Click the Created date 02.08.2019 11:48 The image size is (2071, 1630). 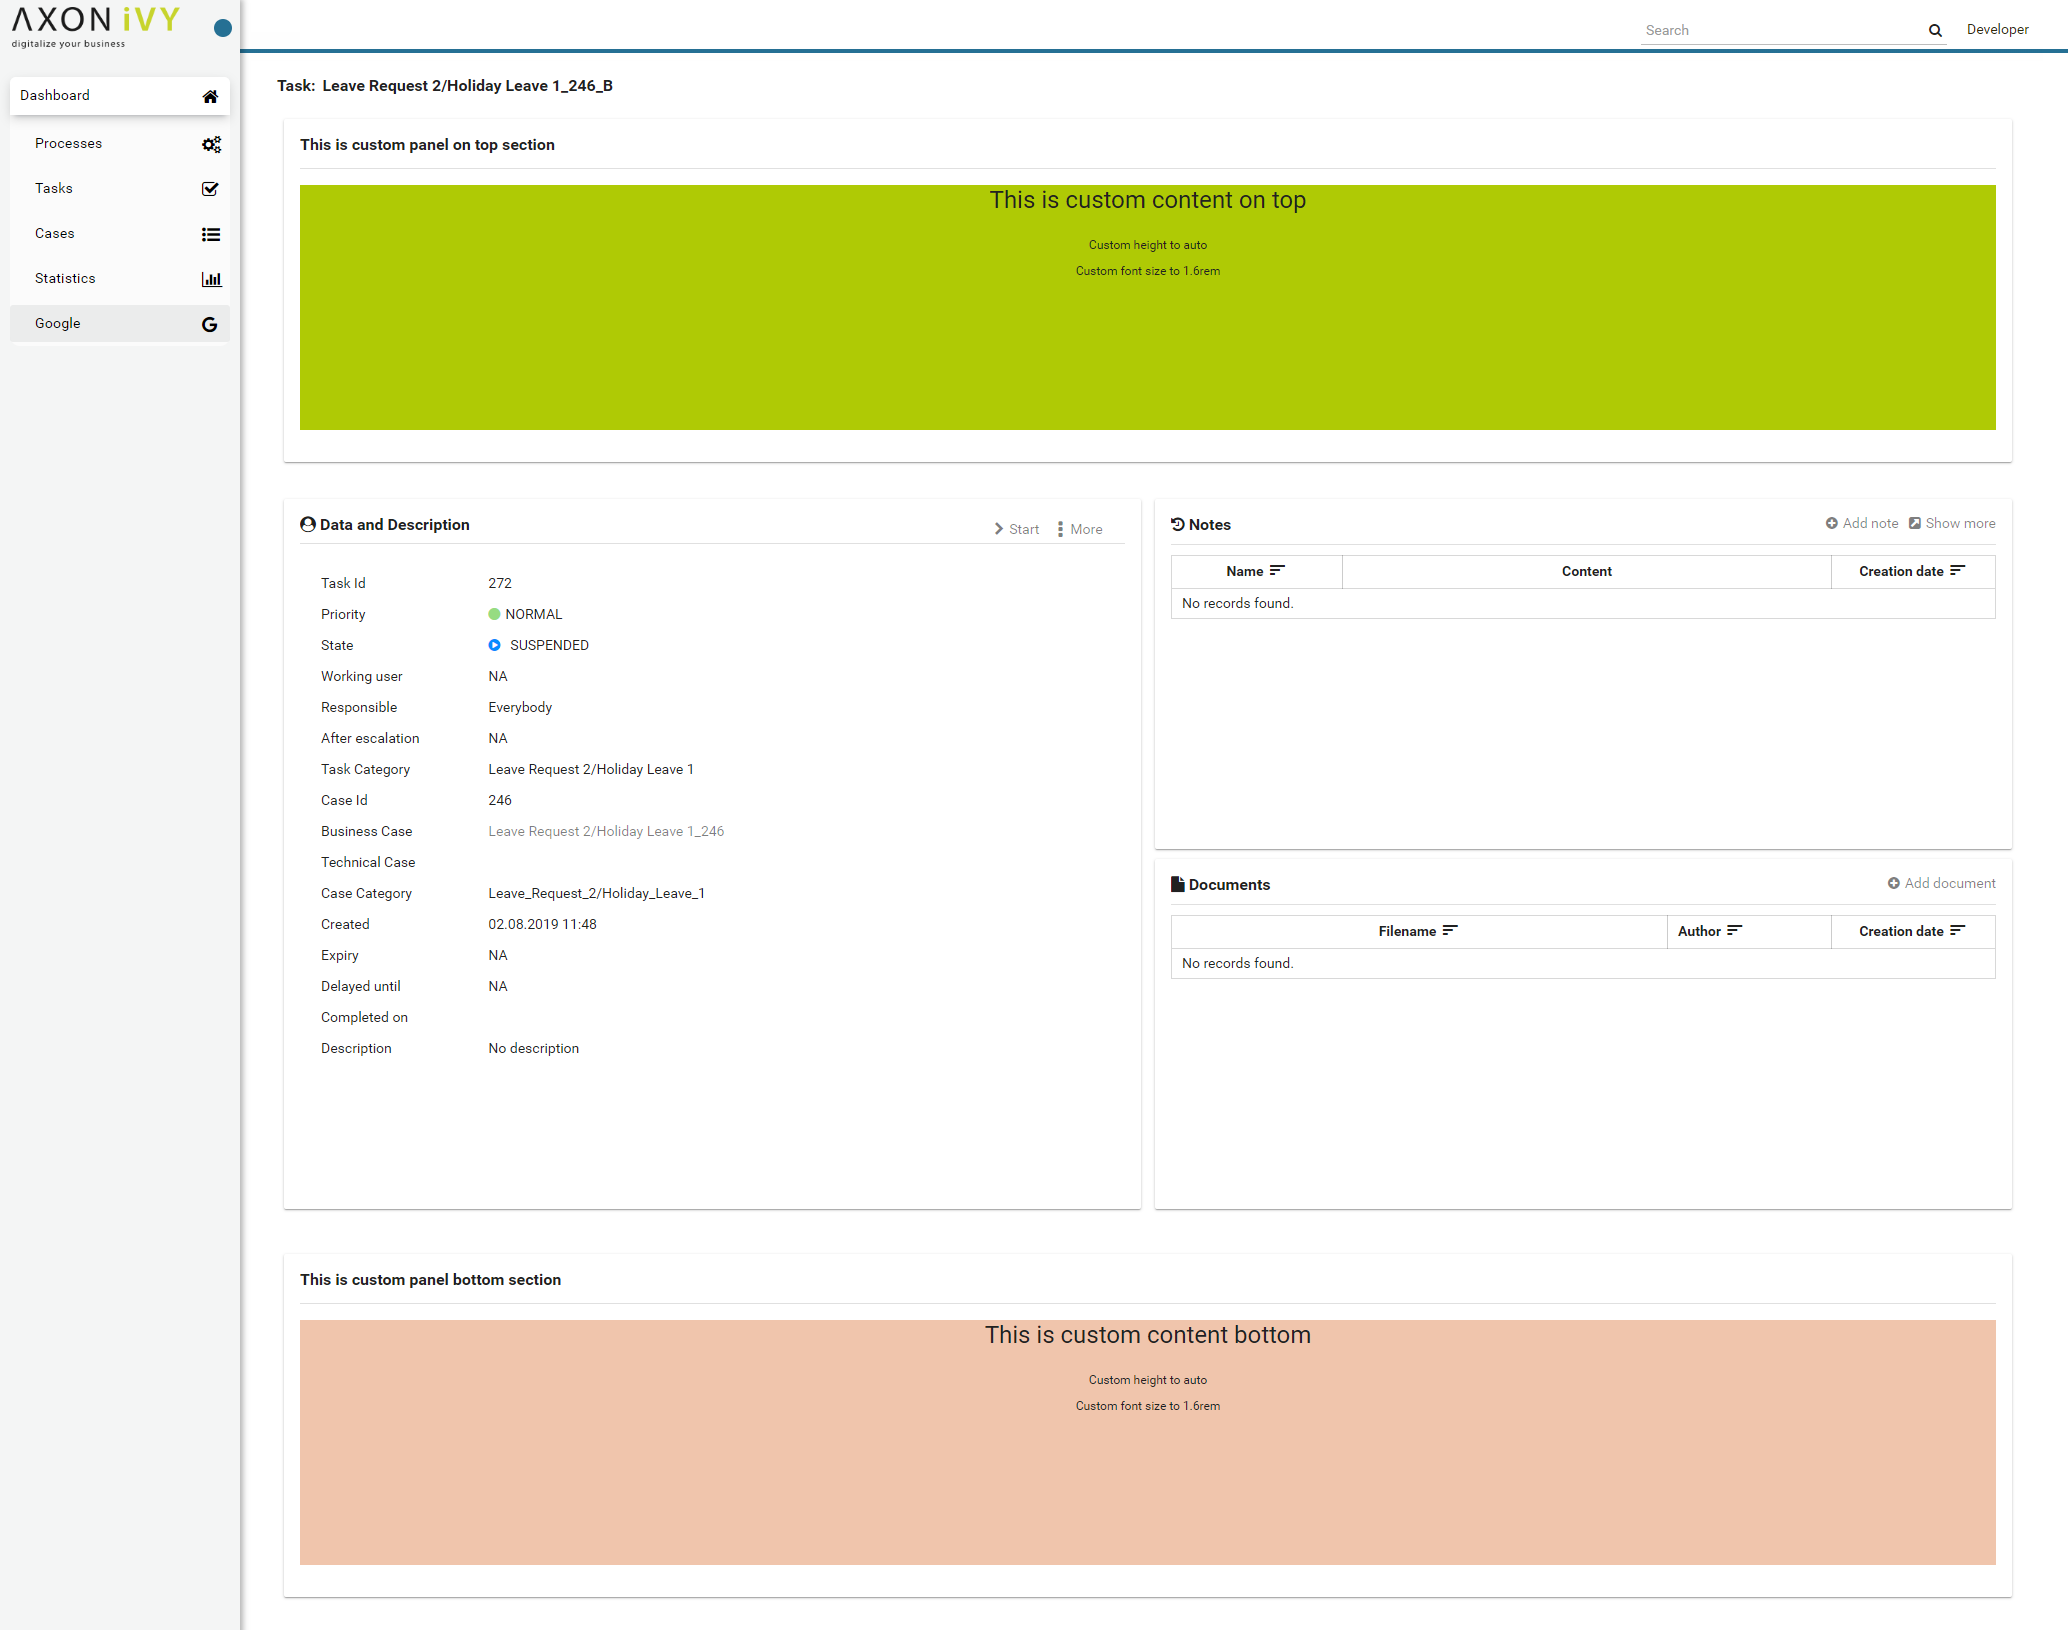pyautogui.click(x=542, y=924)
